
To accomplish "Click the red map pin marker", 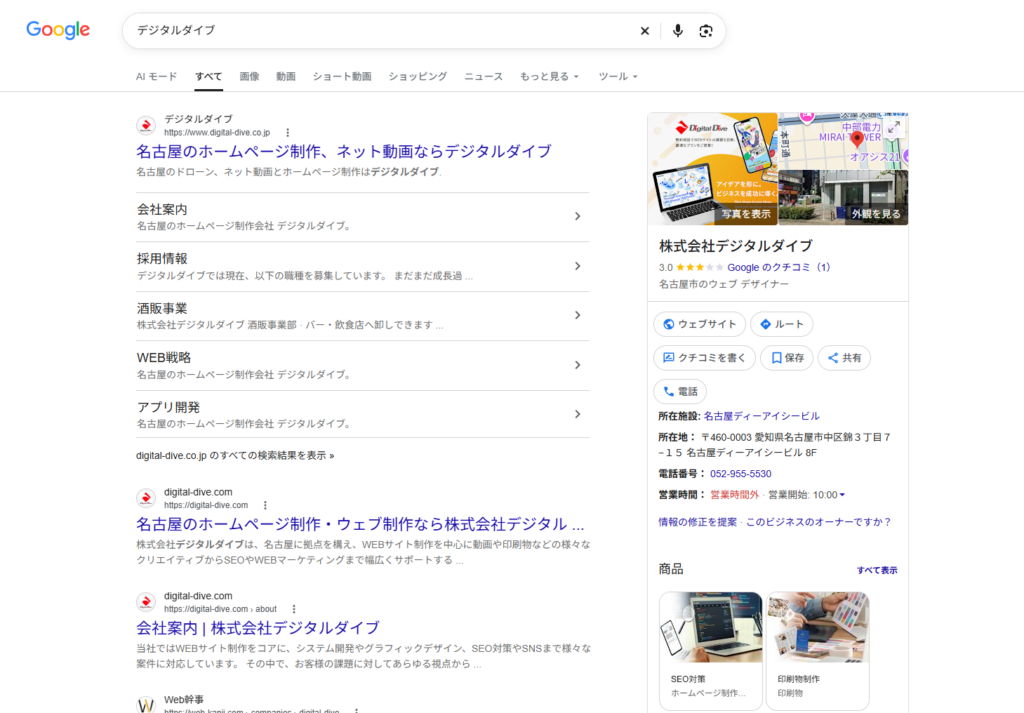I will (857, 138).
